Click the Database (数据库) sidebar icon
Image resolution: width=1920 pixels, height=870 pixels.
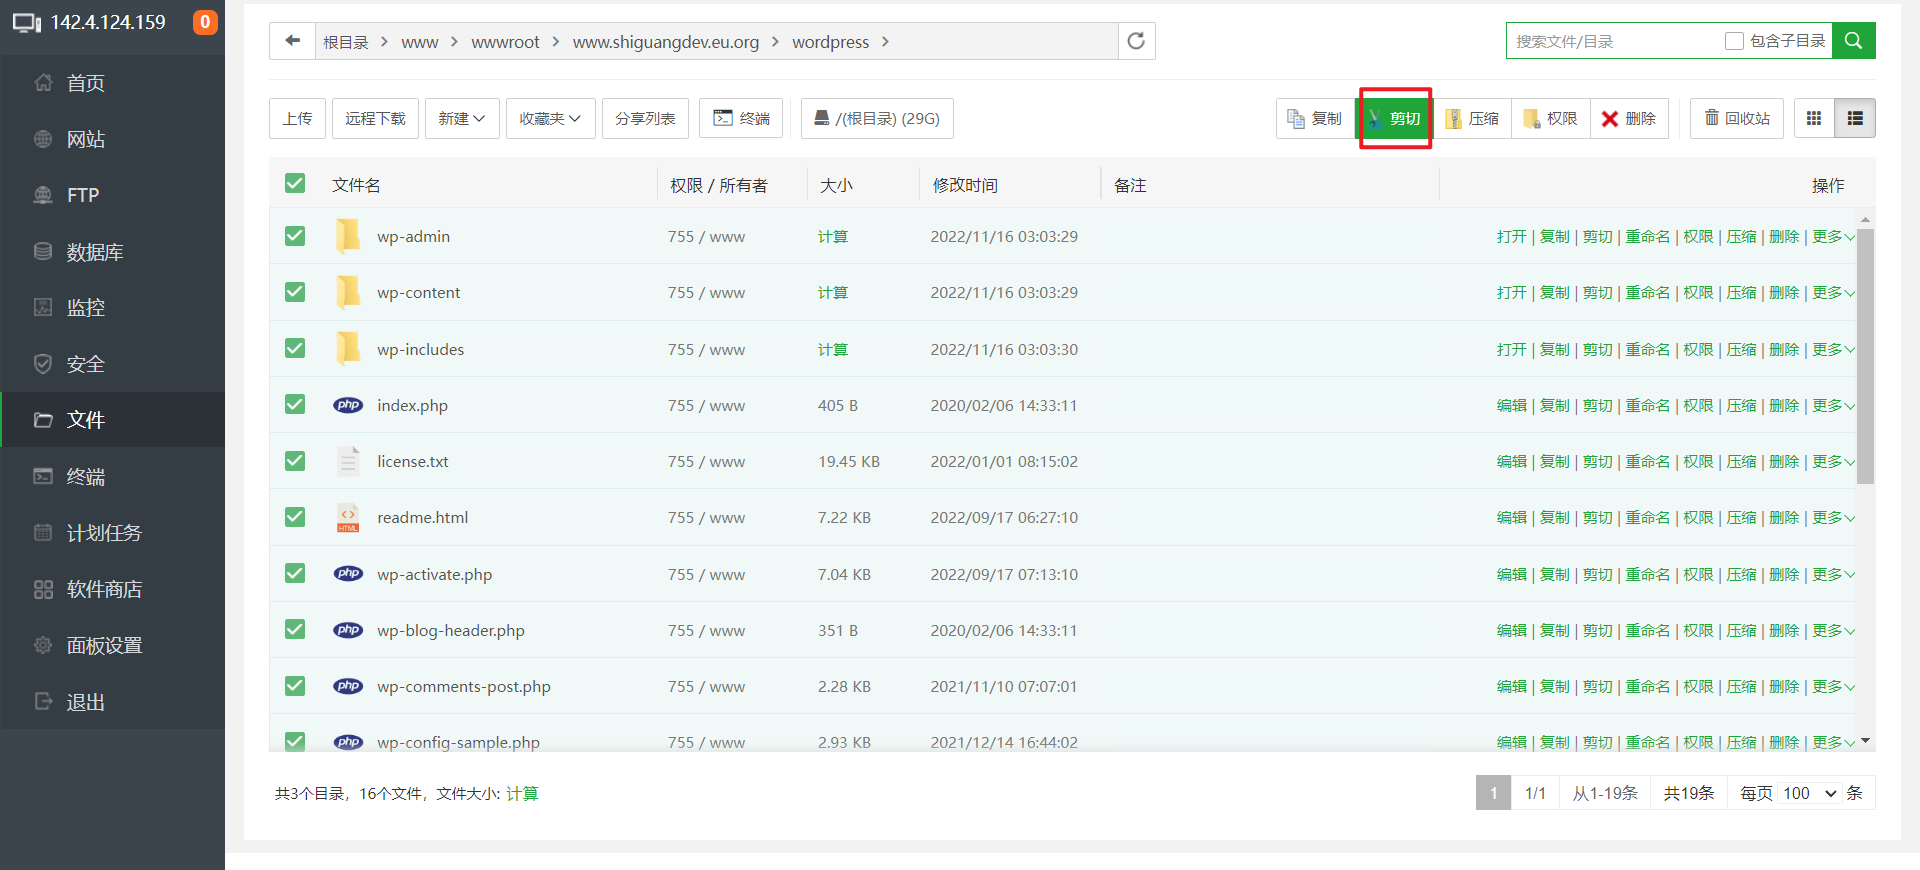tap(43, 251)
